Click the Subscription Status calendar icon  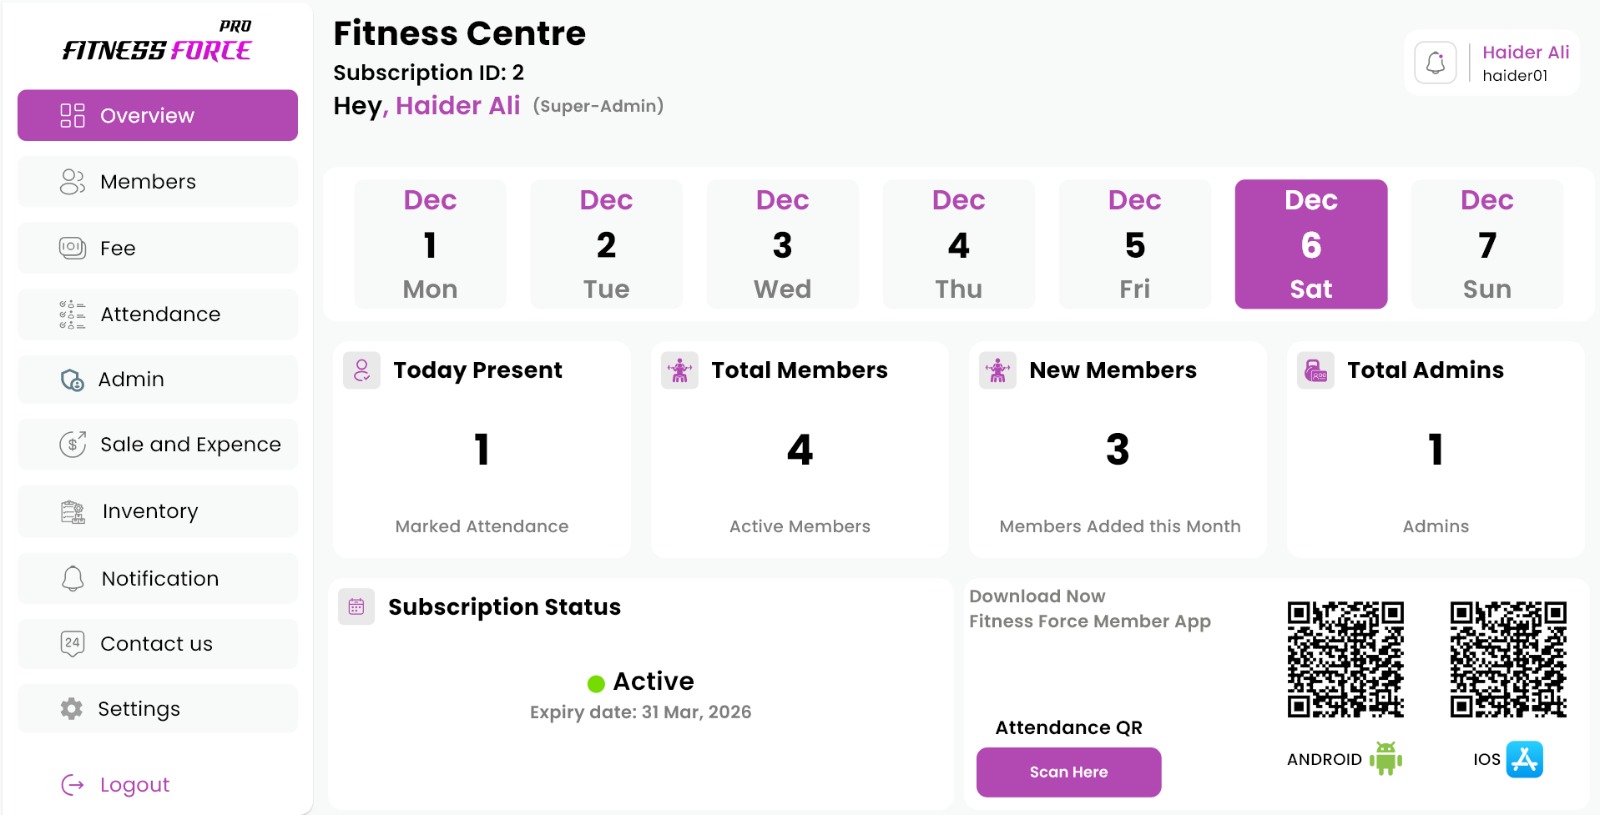pos(356,606)
